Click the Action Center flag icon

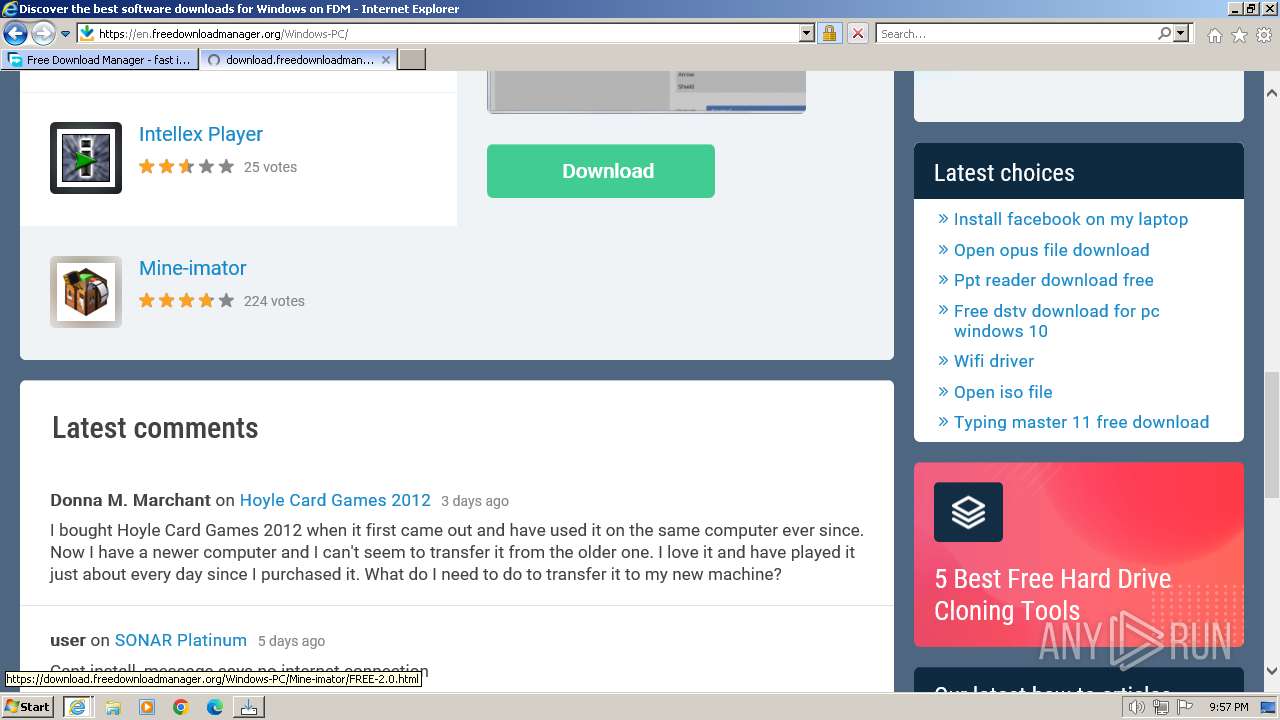coord(1185,707)
